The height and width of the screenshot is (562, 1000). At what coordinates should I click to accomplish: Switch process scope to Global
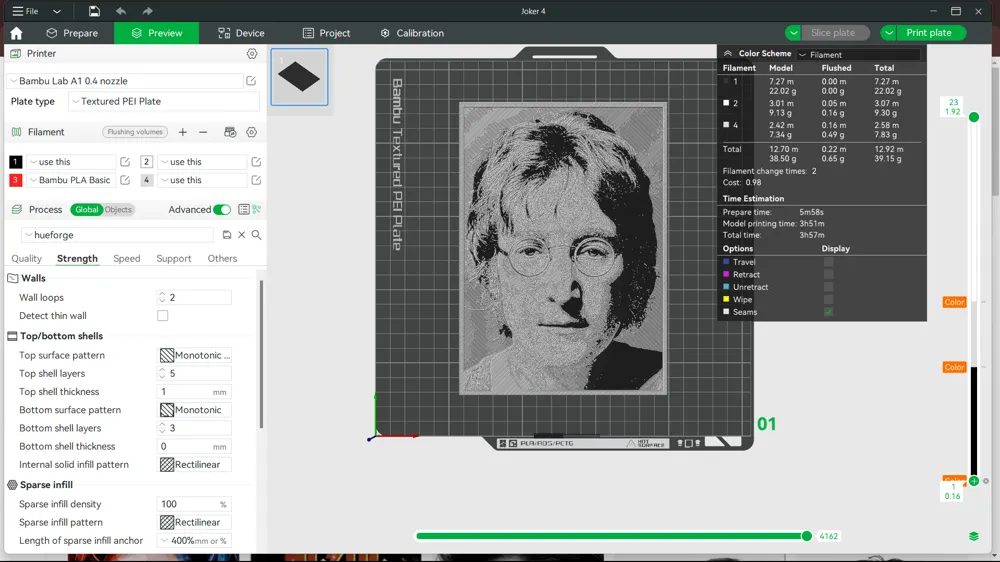pos(86,209)
